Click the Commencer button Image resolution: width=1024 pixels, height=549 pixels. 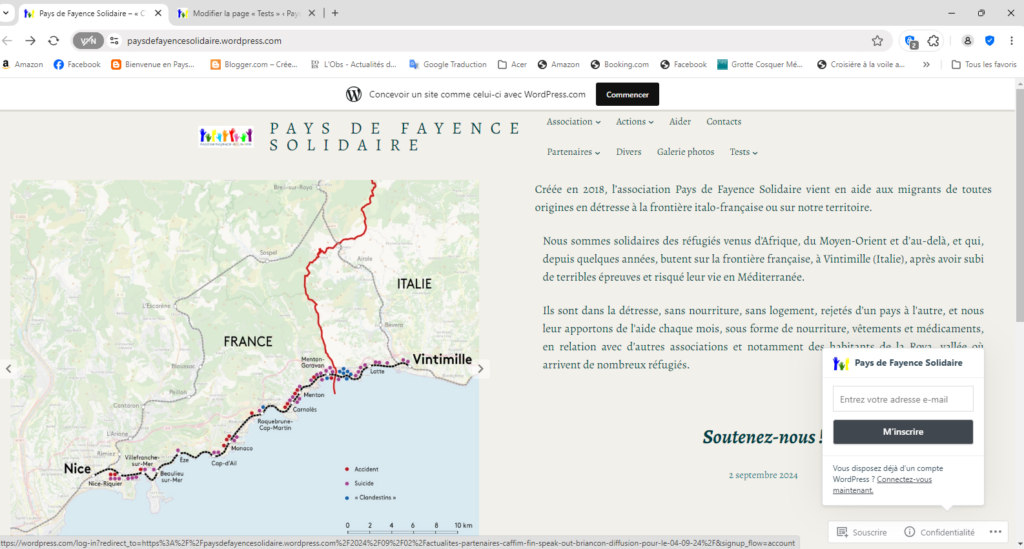(x=627, y=94)
